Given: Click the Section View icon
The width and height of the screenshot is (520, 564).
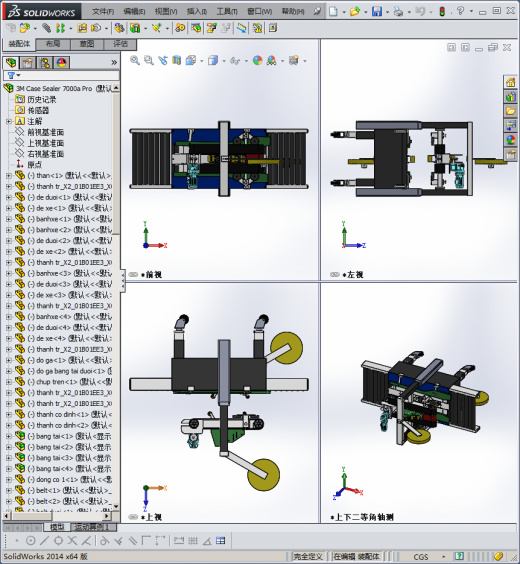Looking at the screenshot, I should coord(176,60).
